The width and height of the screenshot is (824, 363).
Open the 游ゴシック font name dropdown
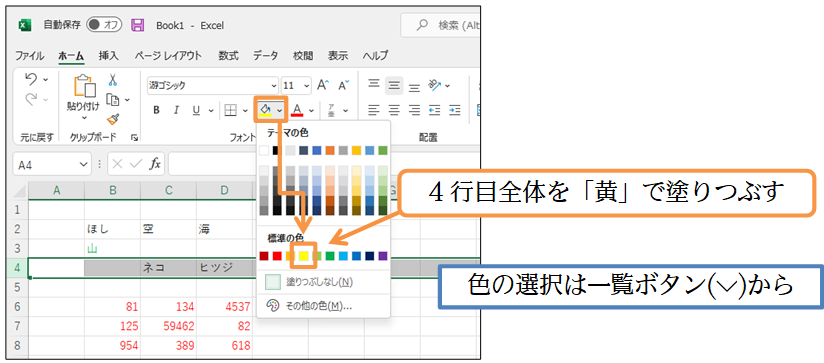[x=212, y=85]
